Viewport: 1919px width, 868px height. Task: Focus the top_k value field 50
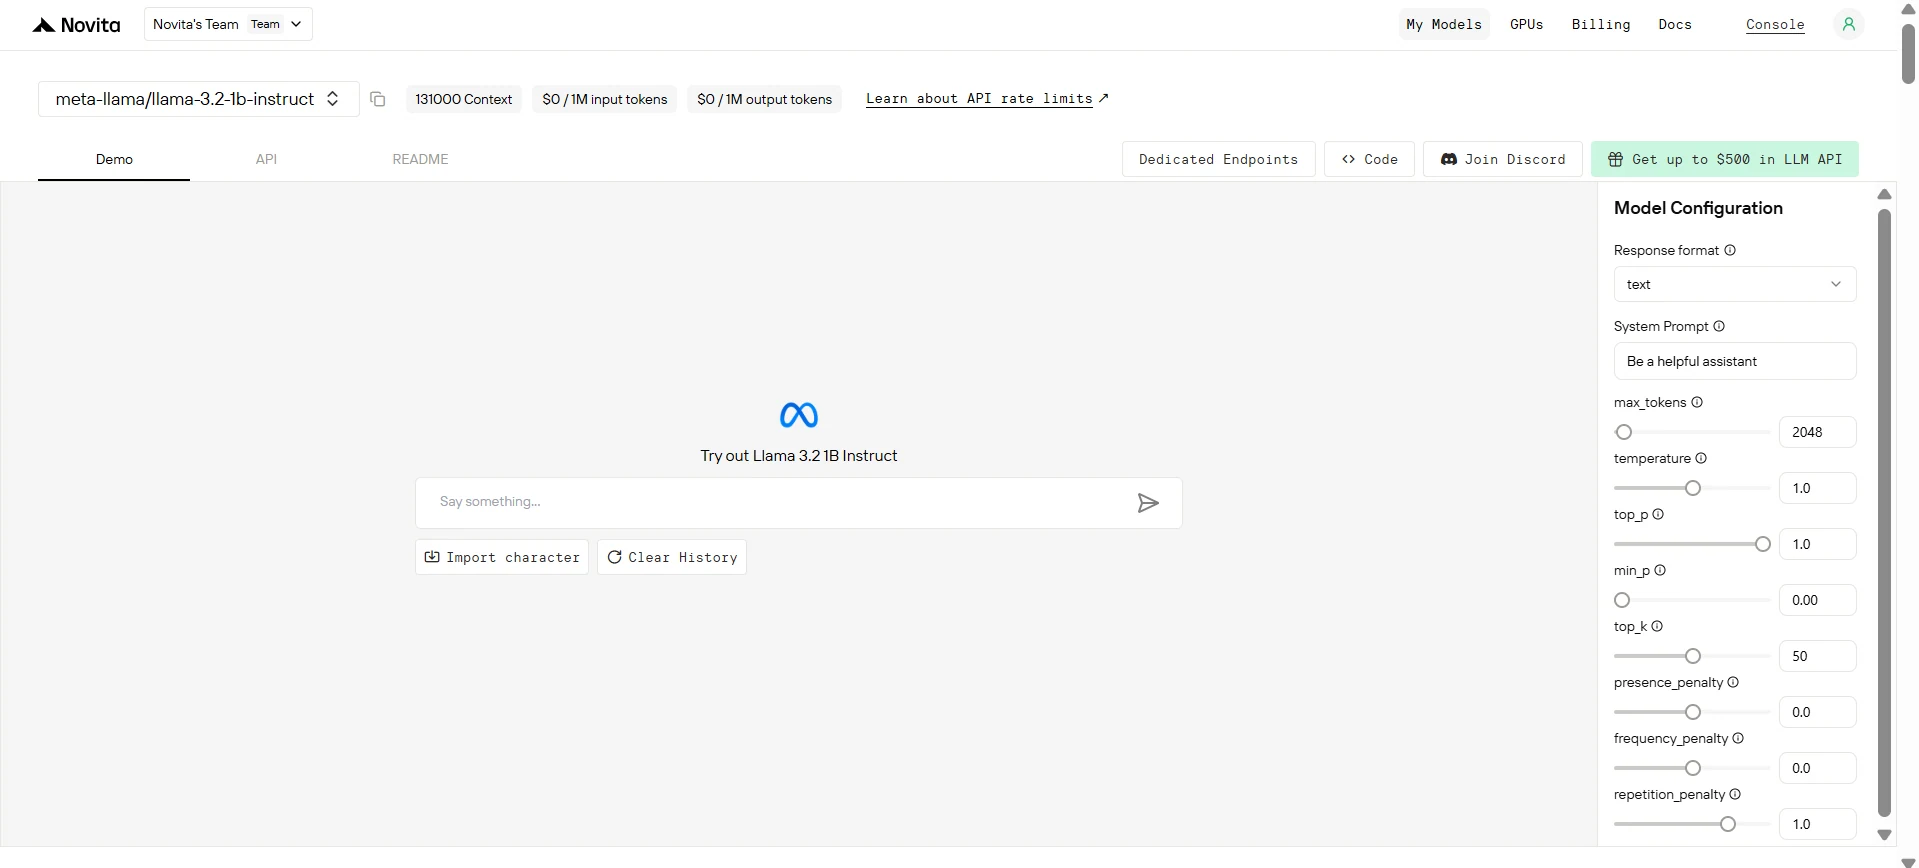1818,656
